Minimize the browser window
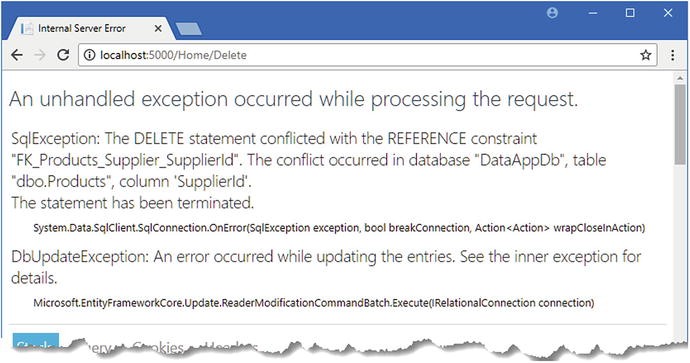This screenshot has width=690, height=363. click(593, 13)
